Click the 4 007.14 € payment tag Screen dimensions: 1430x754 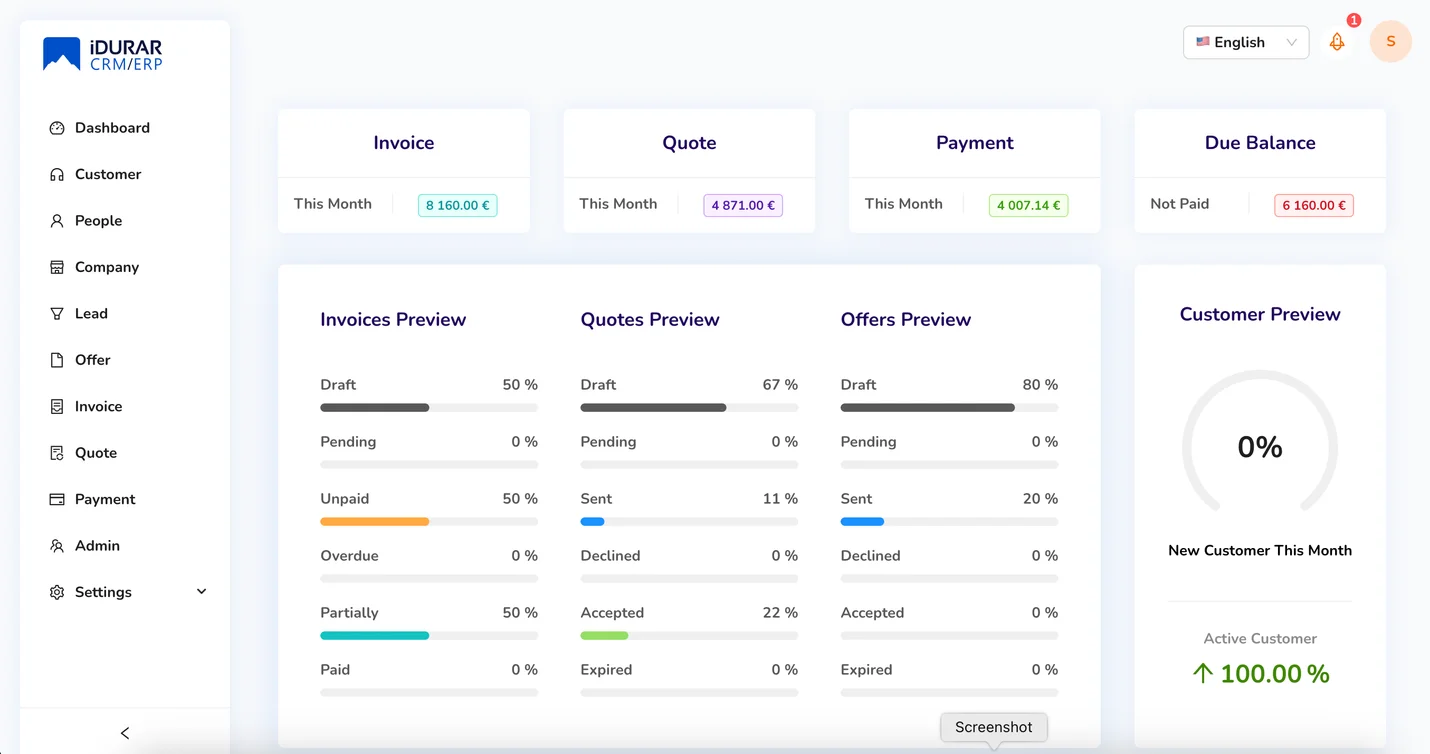coord(1029,205)
